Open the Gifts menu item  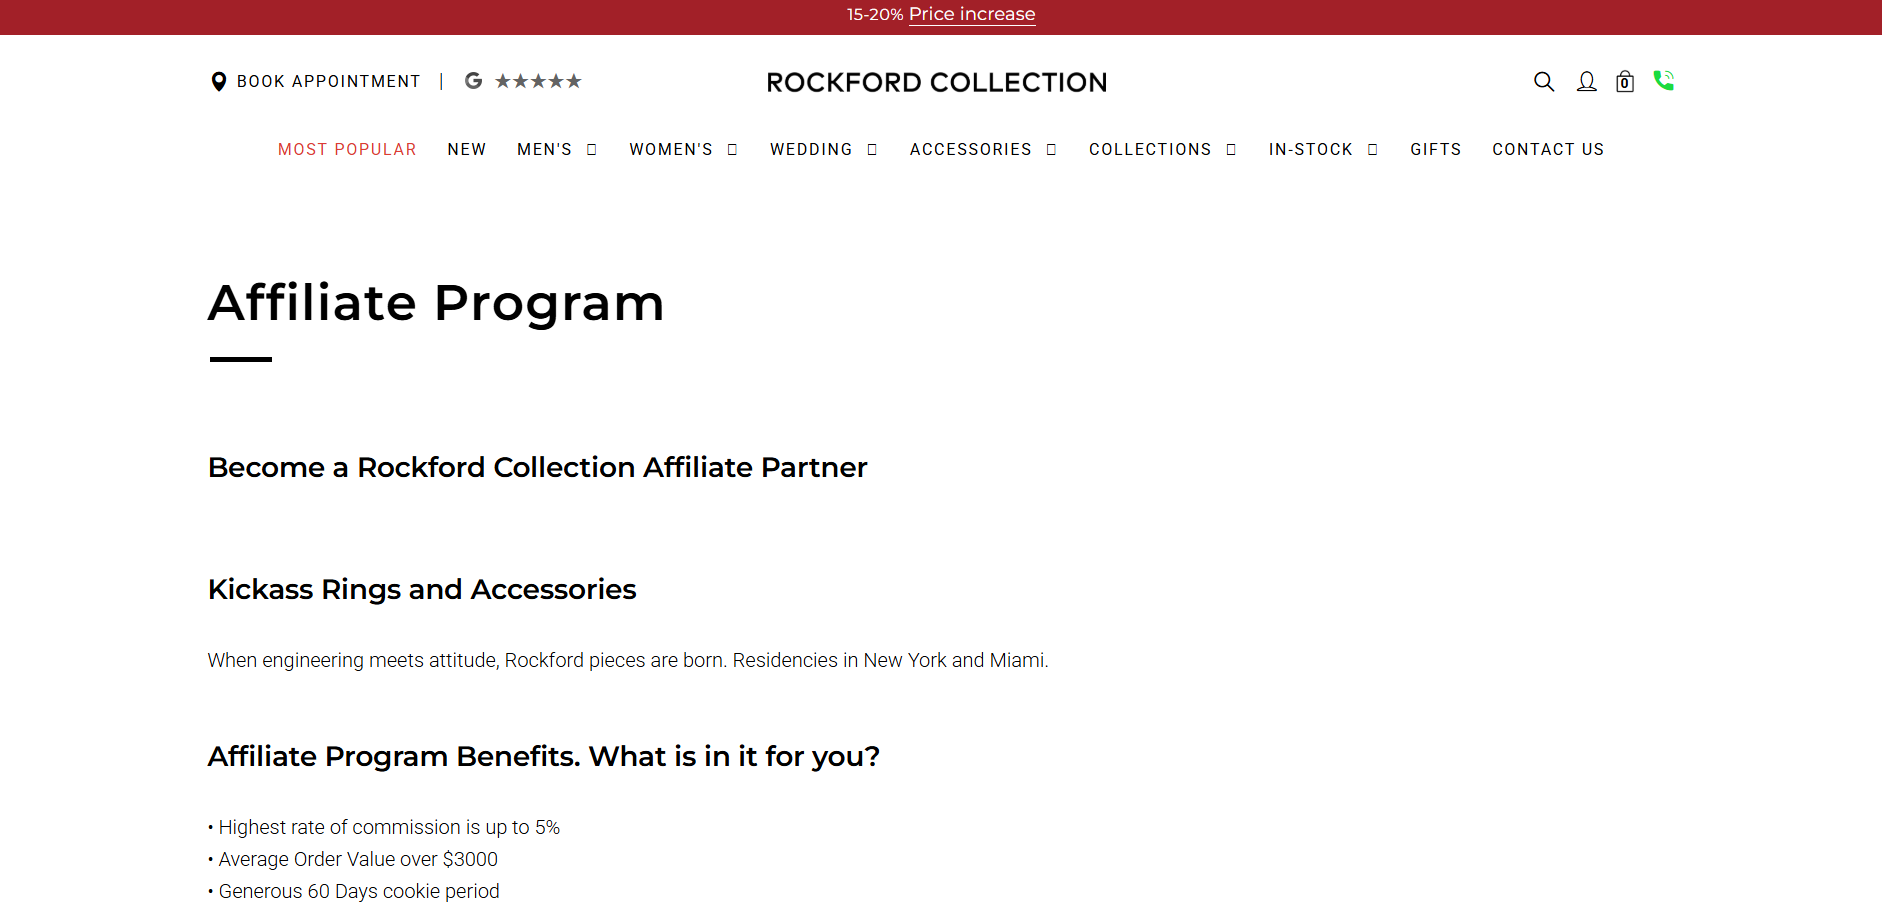pos(1436,150)
